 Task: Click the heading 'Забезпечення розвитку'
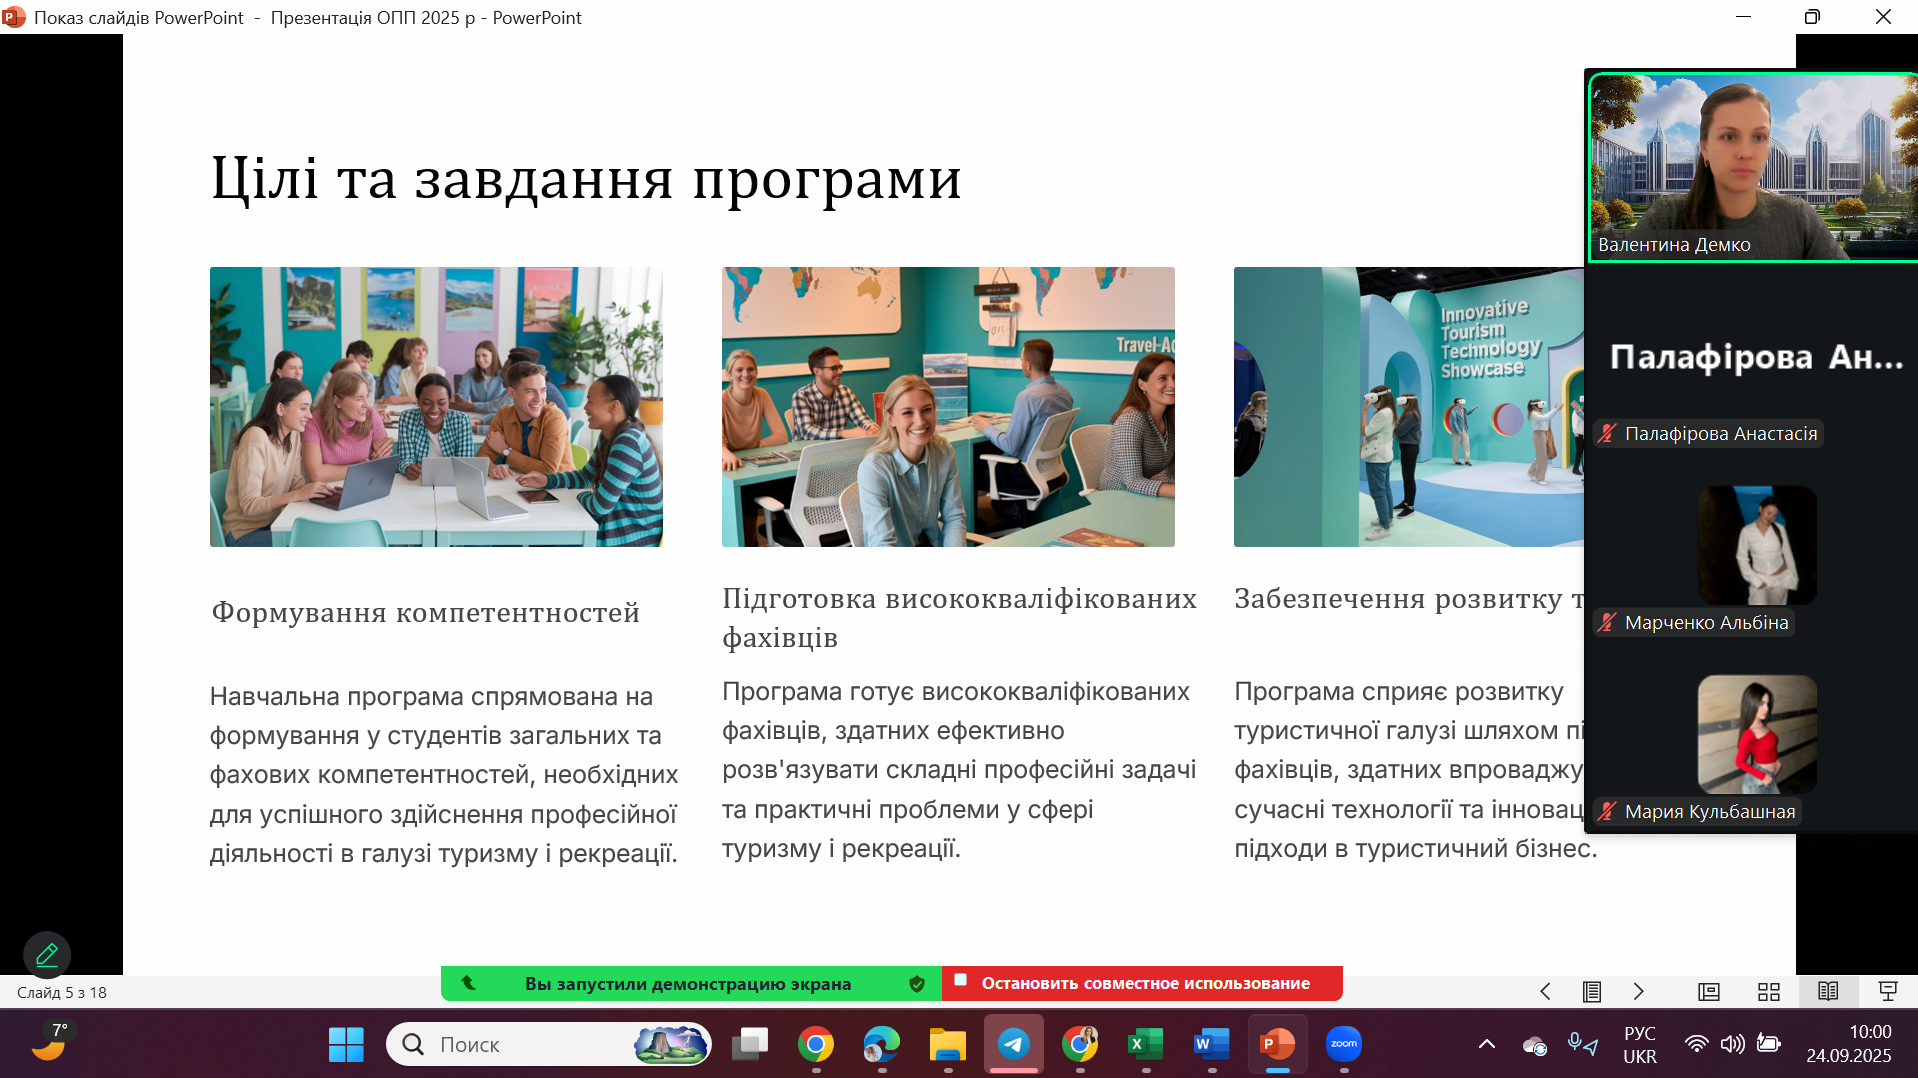tap(1398, 598)
